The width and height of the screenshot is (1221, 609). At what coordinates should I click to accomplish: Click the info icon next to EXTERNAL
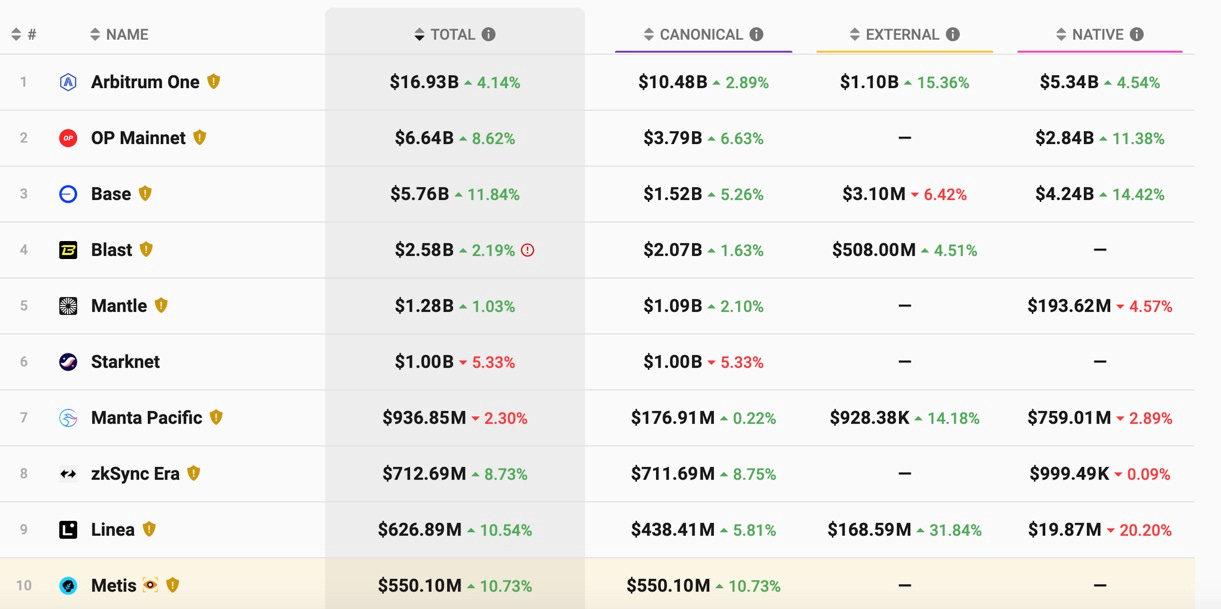pyautogui.click(x=952, y=34)
